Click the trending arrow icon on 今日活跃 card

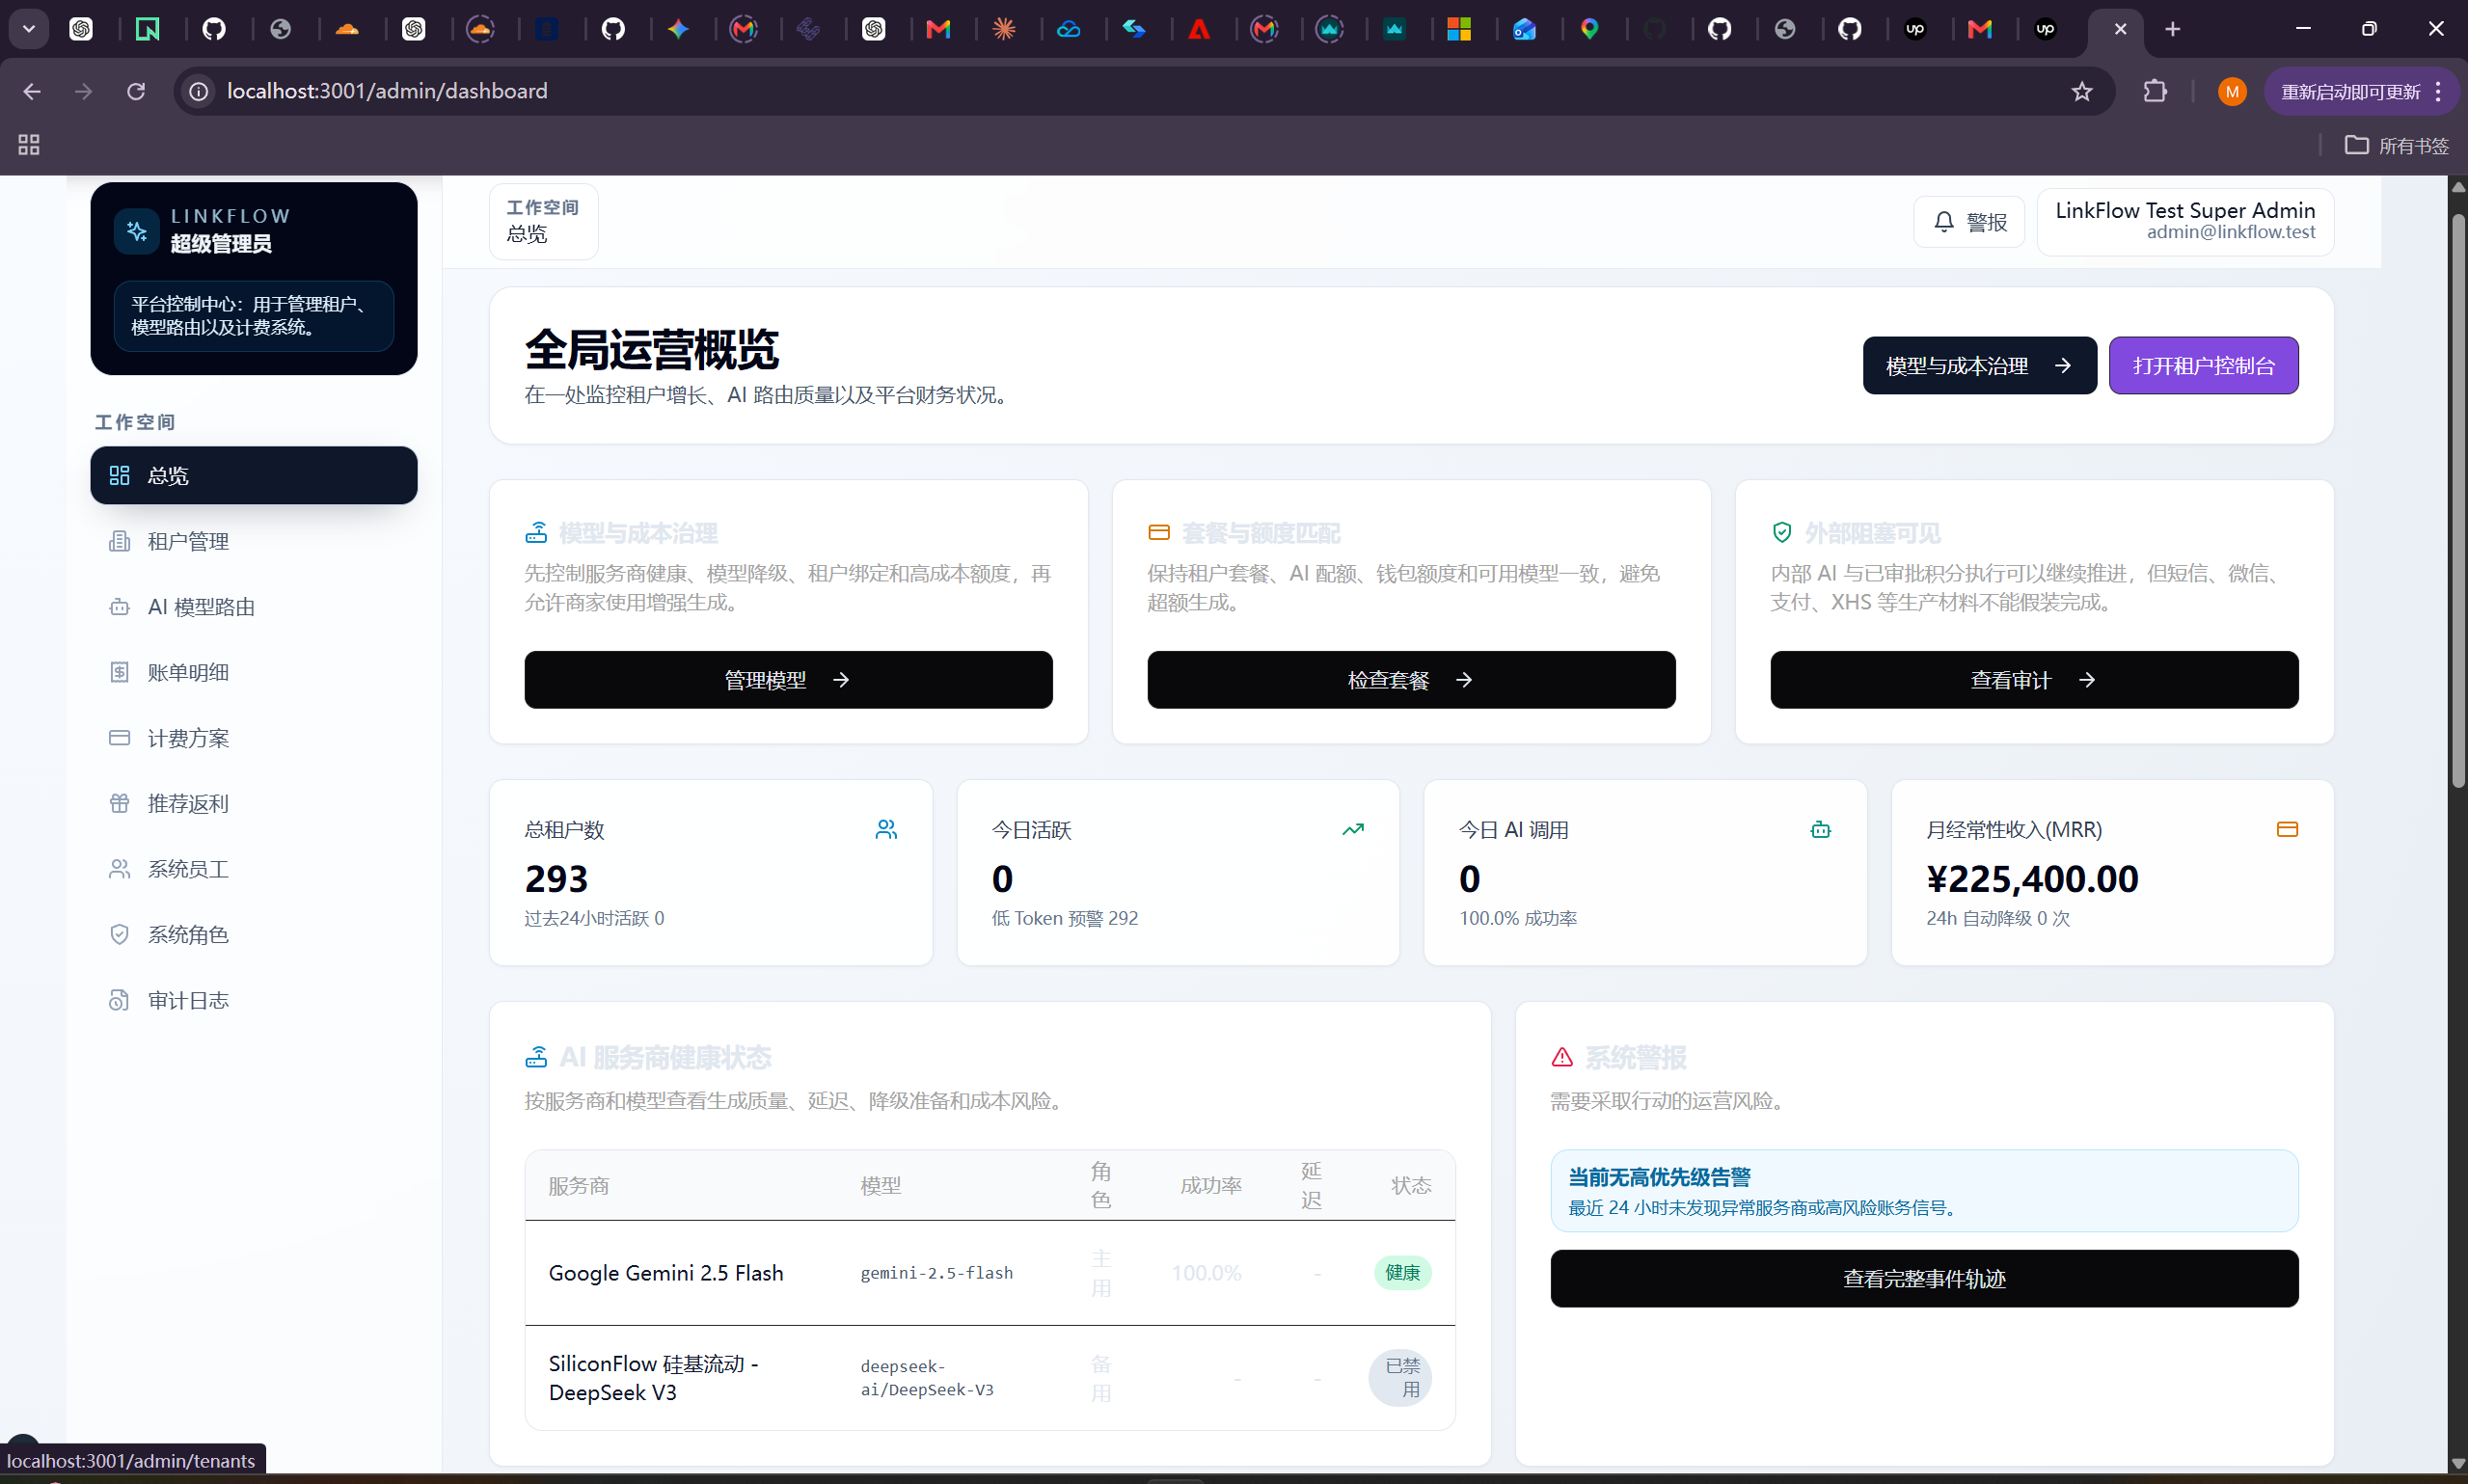pyautogui.click(x=1353, y=829)
